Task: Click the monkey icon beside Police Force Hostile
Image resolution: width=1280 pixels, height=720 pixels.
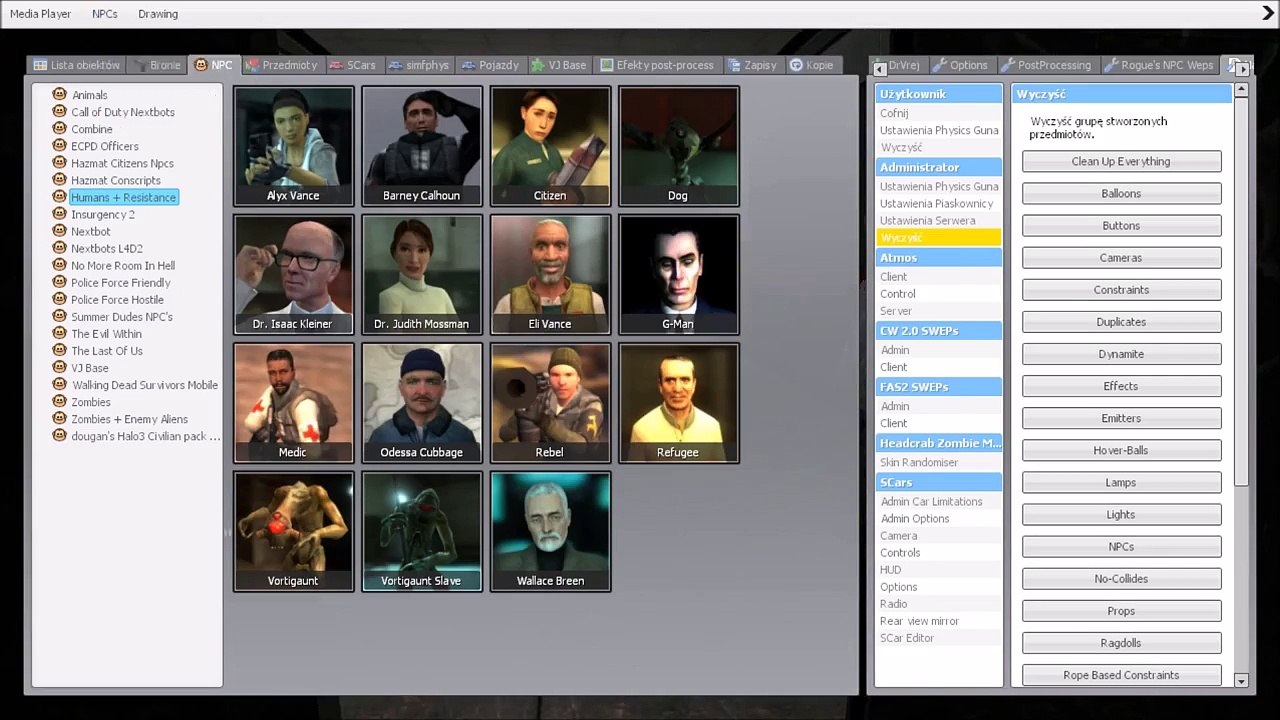Action: coord(60,299)
